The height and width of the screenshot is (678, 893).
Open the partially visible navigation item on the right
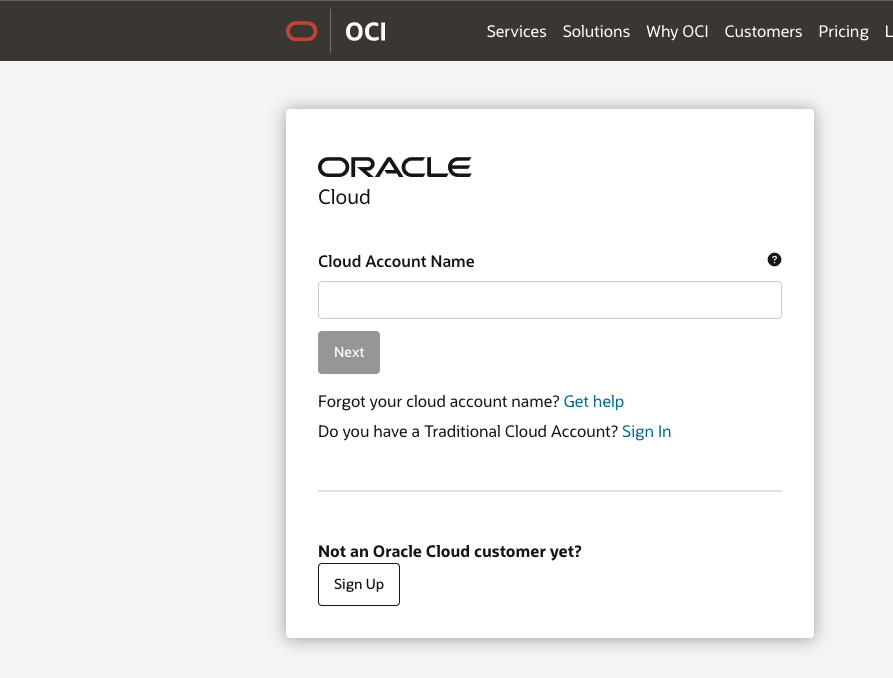[888, 31]
